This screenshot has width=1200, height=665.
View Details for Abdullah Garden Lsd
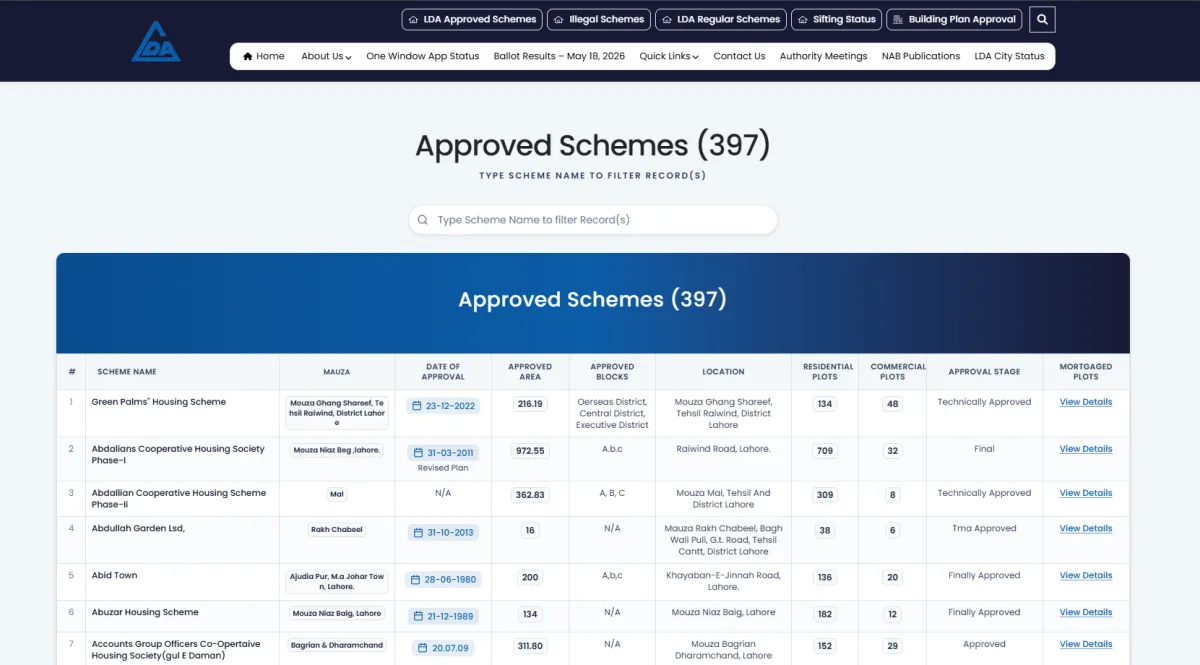tap(1086, 528)
